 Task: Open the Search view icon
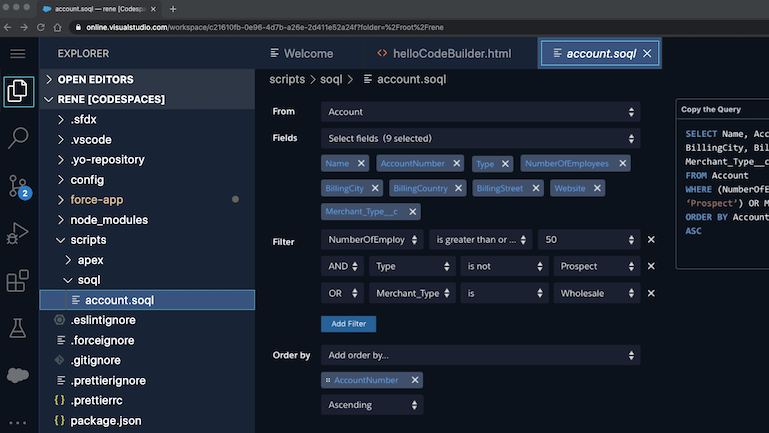[18, 138]
